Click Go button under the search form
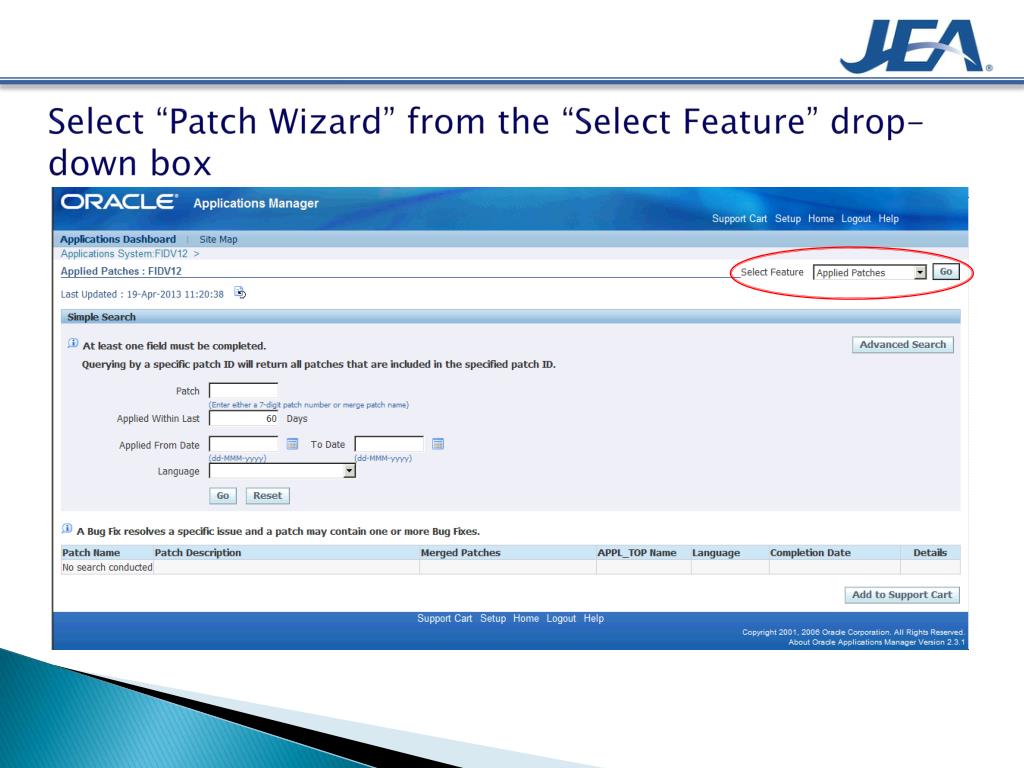1024x768 pixels. [x=223, y=496]
